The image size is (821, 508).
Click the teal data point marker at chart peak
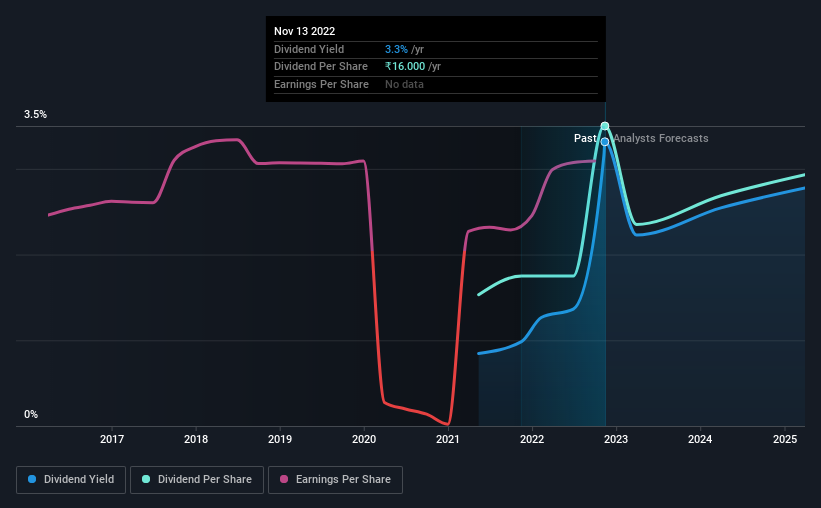click(x=605, y=126)
